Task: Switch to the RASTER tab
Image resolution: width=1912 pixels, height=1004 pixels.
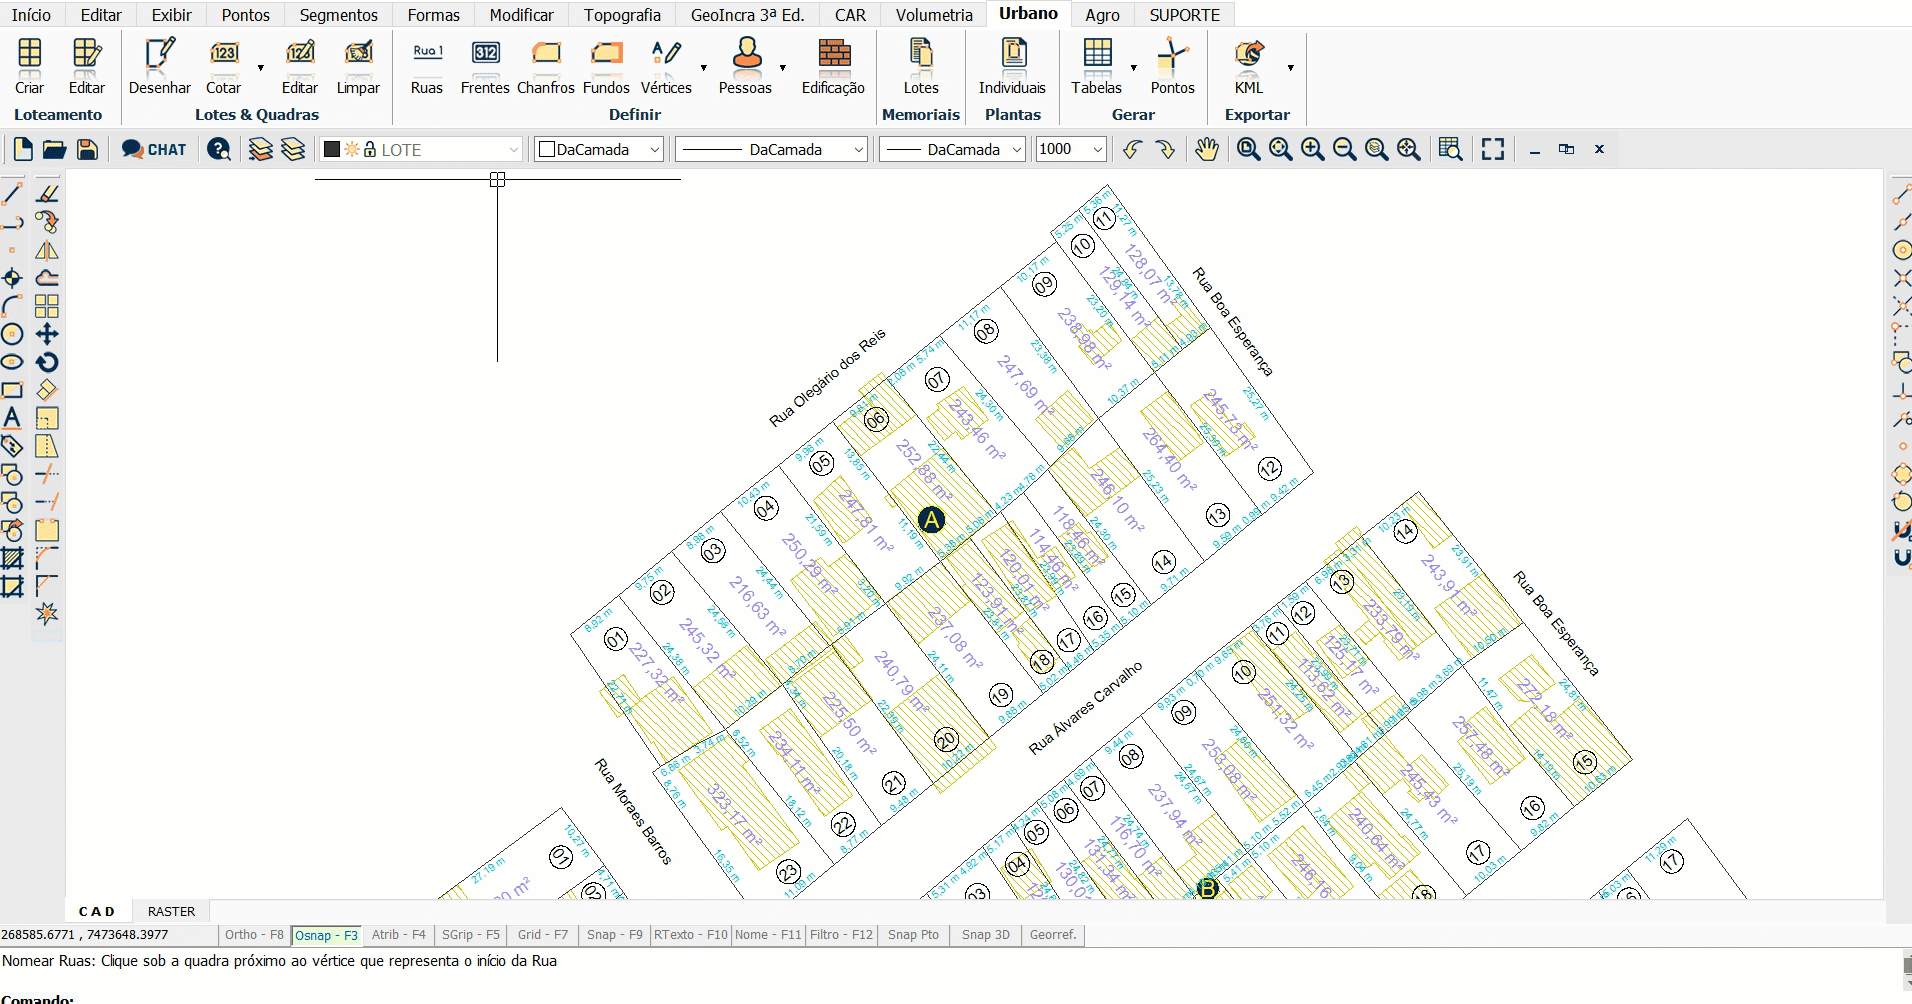Action: (x=171, y=911)
